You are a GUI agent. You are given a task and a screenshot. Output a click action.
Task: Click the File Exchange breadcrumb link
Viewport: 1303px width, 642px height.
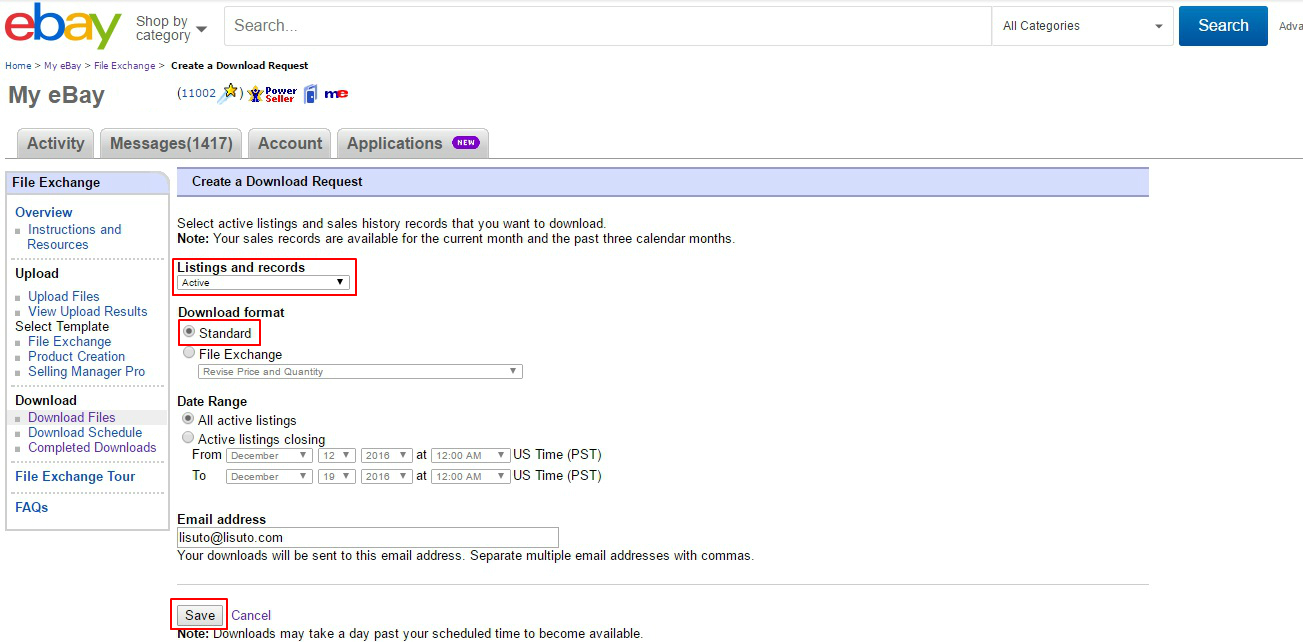[x=125, y=66]
